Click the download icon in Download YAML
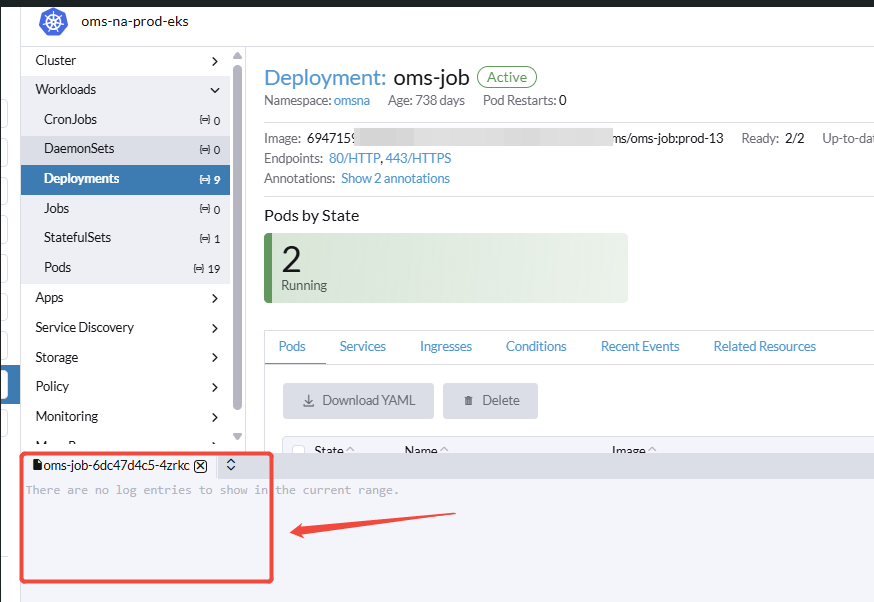The image size is (874, 602). pyautogui.click(x=308, y=401)
